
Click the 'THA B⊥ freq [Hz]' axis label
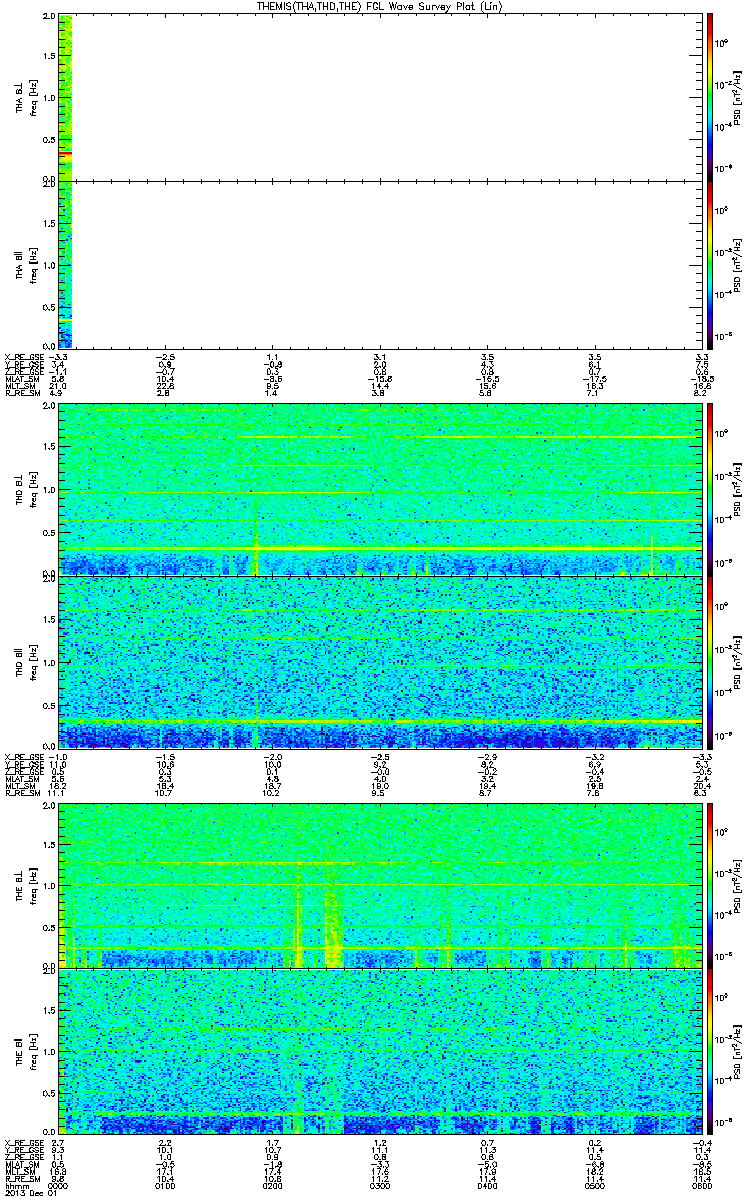pyautogui.click(x=26, y=97)
